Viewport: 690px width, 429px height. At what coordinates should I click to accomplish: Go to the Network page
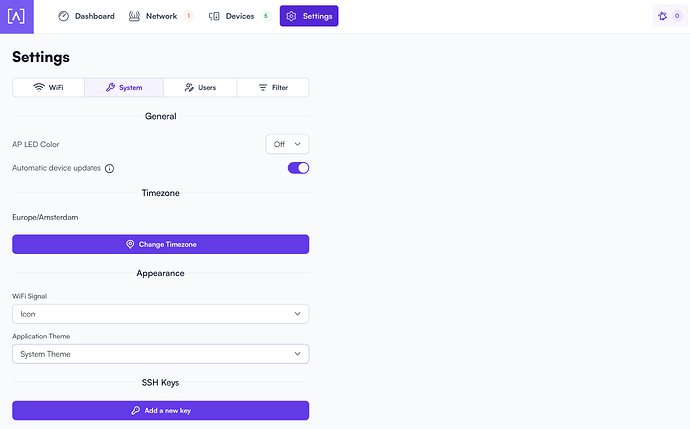(161, 16)
